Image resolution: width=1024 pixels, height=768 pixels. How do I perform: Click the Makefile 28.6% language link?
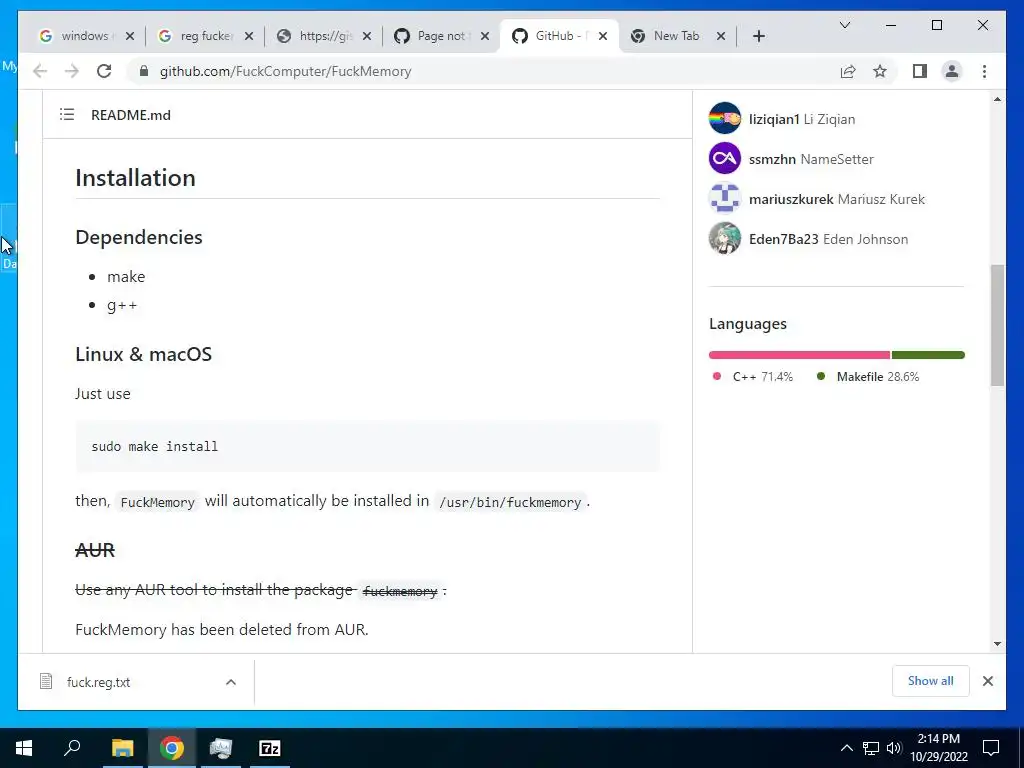869,377
